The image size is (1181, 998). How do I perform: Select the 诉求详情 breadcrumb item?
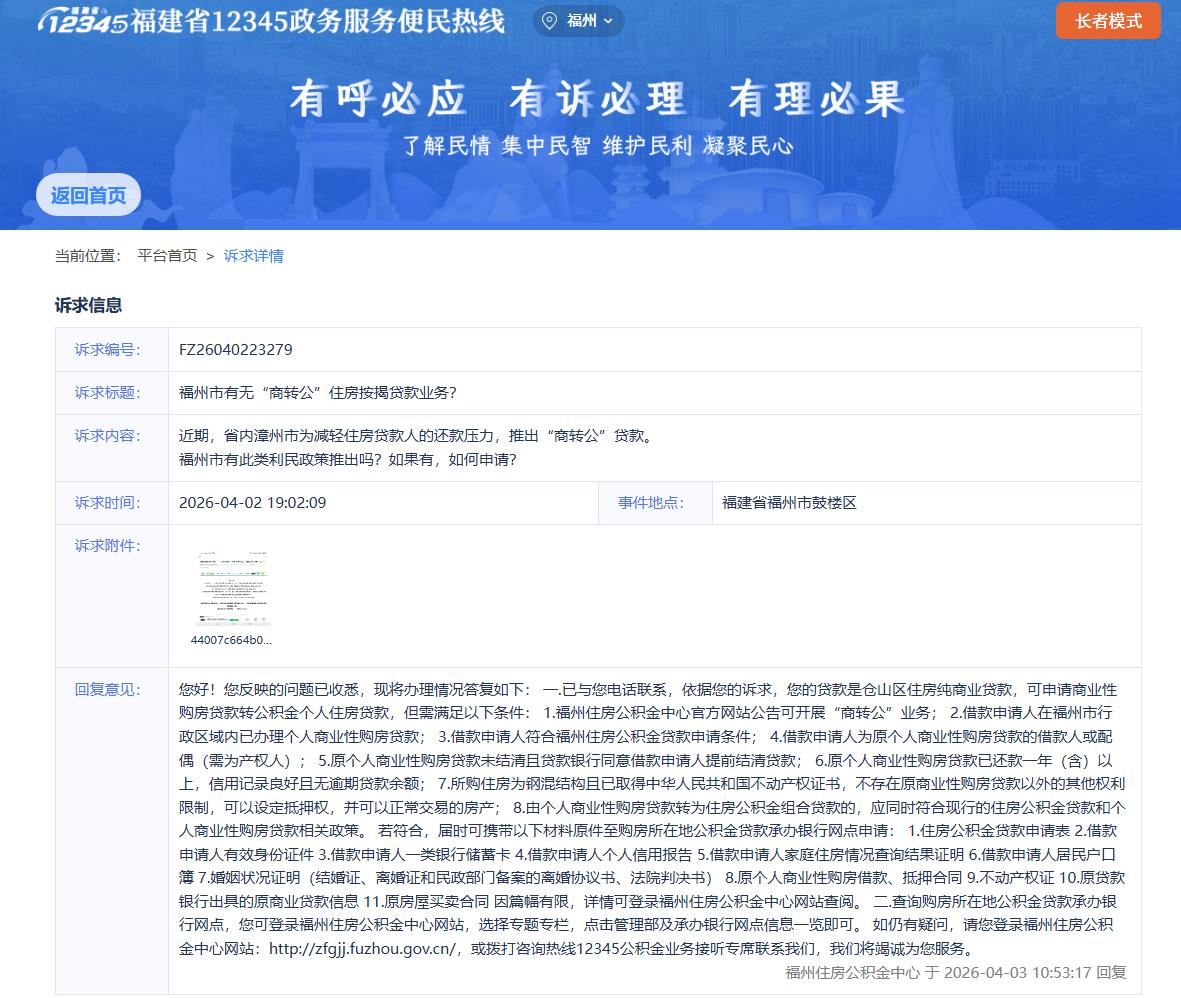pos(253,256)
